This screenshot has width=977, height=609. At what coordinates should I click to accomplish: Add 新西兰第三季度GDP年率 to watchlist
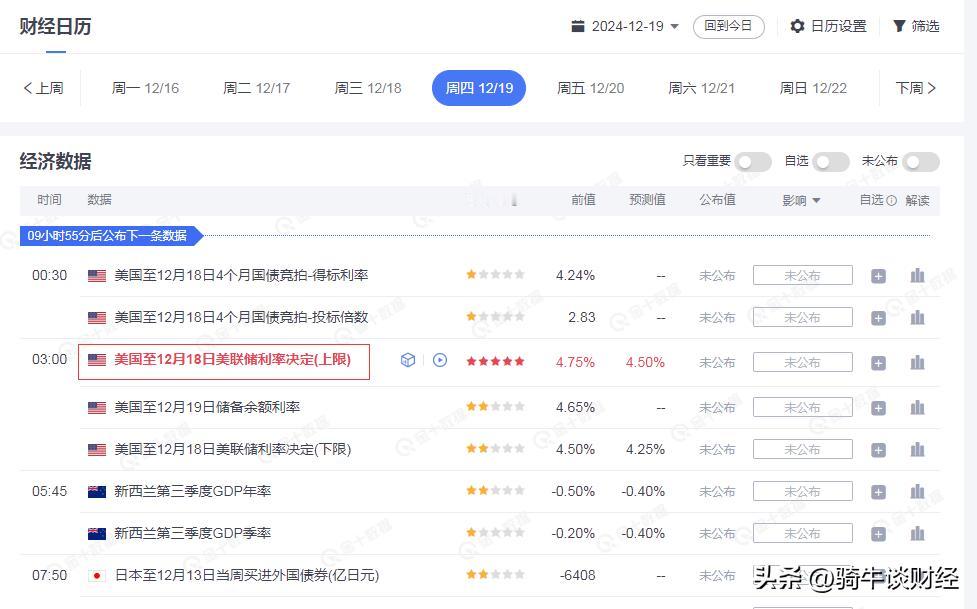pos(878,492)
